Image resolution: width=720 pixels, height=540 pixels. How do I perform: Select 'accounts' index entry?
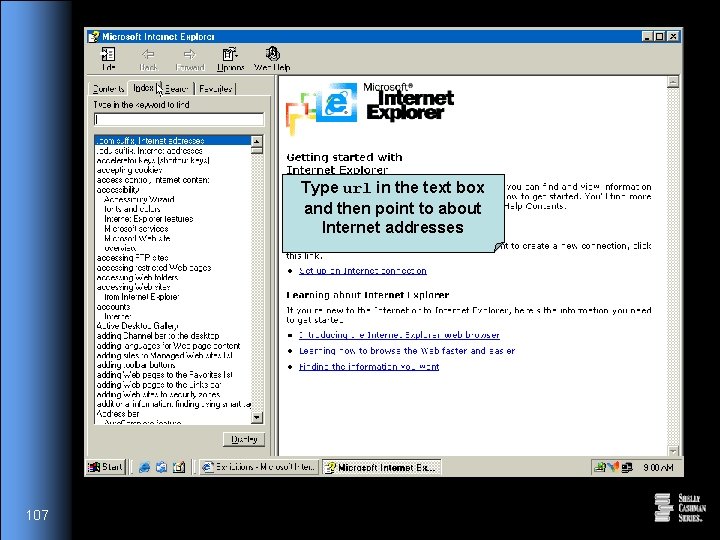113,307
